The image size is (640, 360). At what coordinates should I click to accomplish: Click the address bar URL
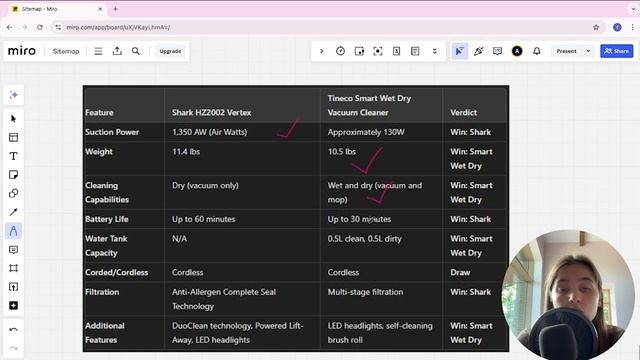click(118, 27)
